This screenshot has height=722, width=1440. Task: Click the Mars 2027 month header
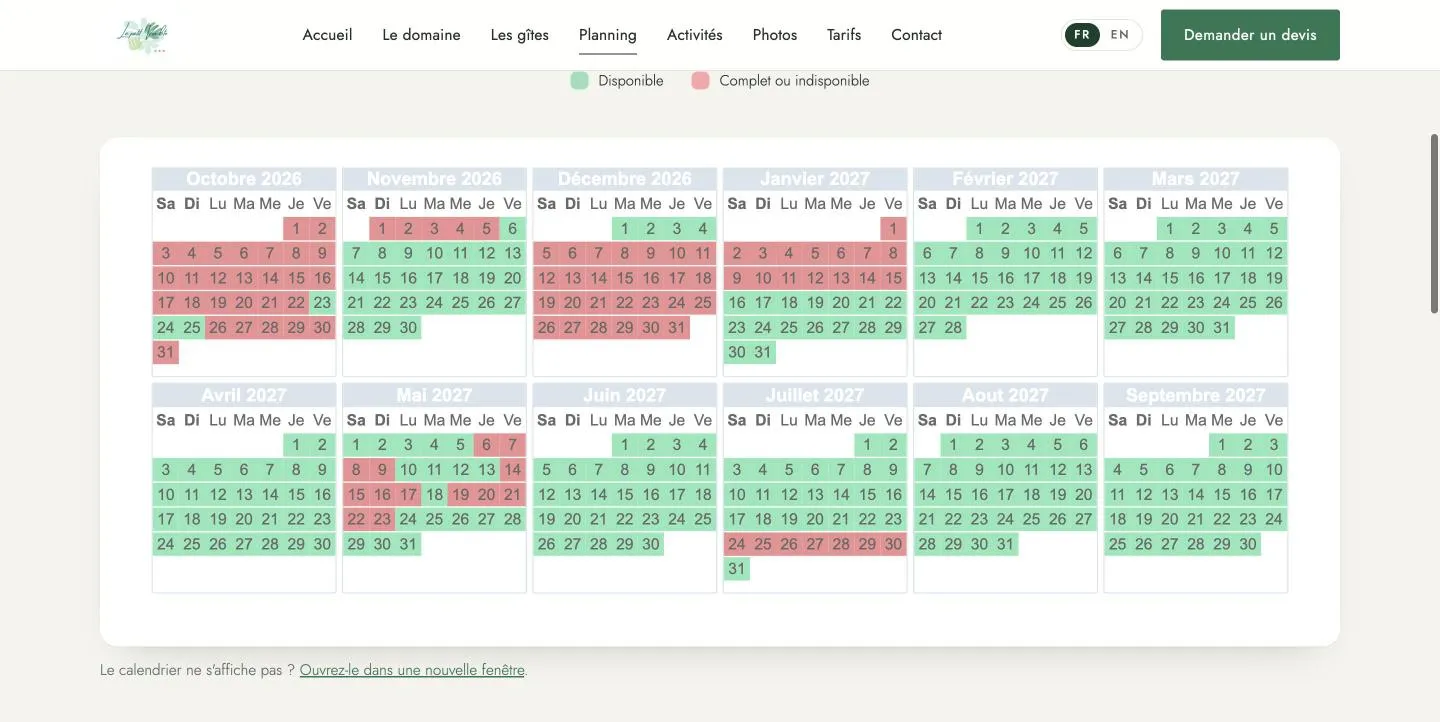(1196, 179)
